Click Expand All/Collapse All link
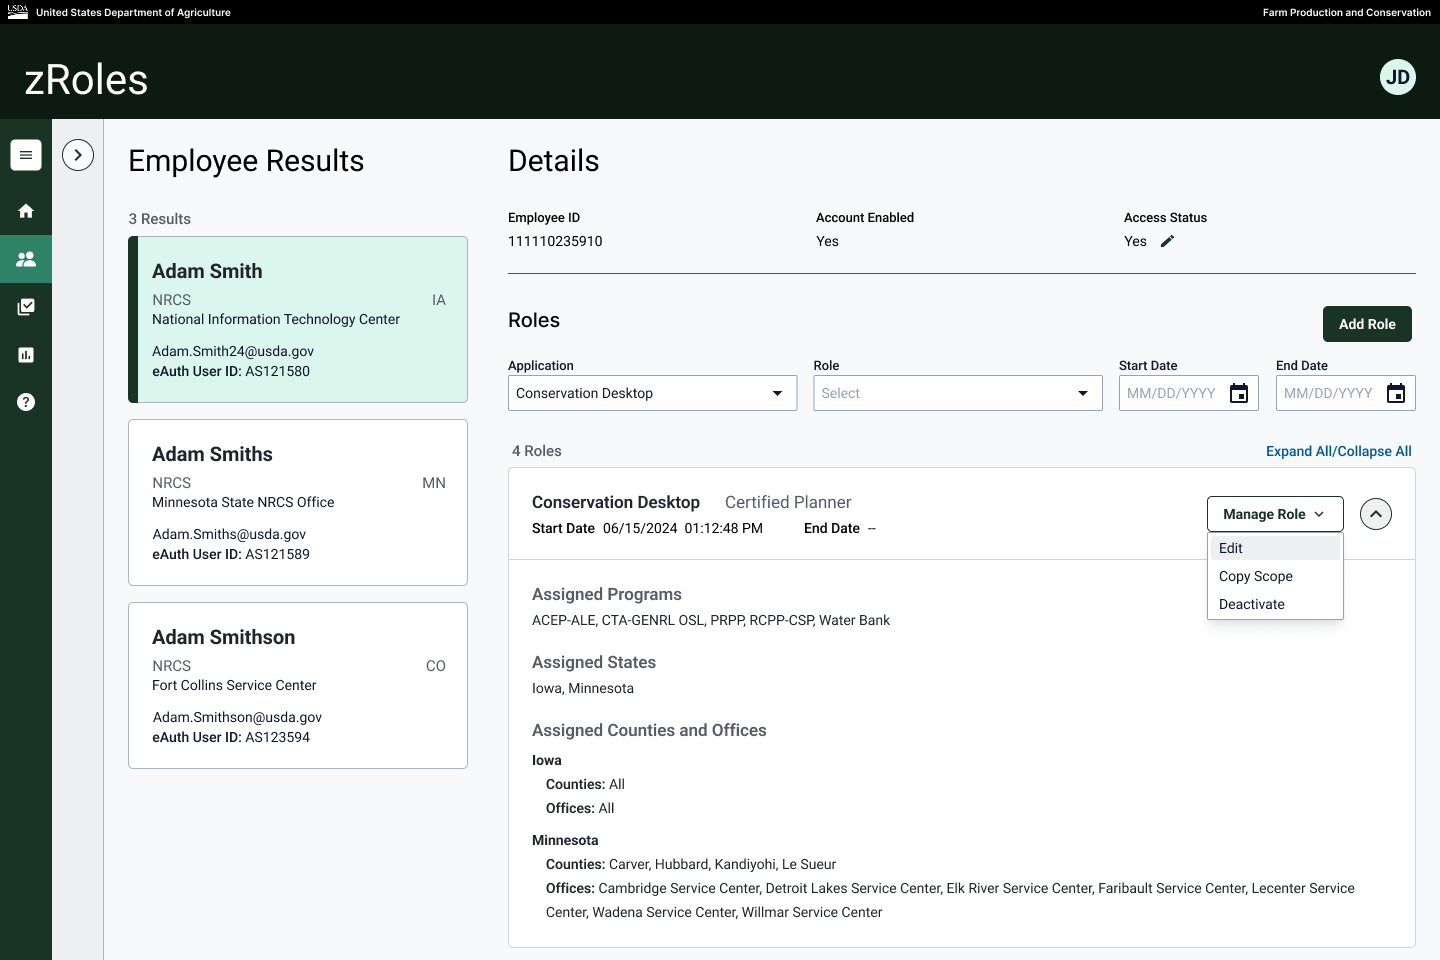 click(x=1338, y=451)
